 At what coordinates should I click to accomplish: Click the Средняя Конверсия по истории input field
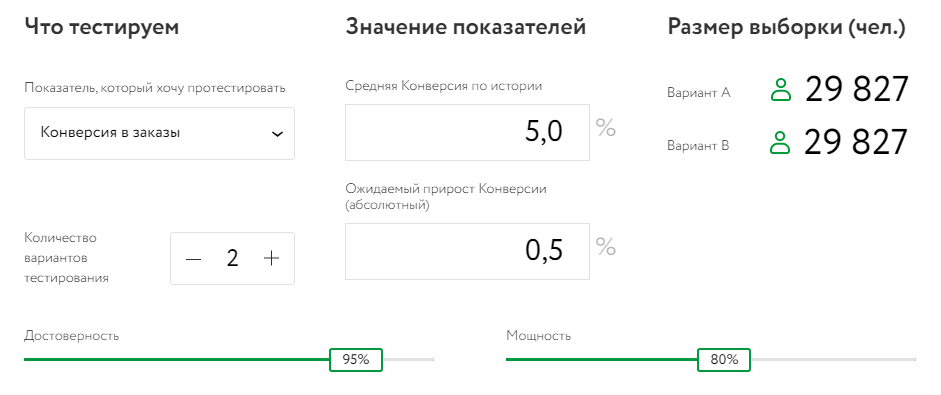pyautogui.click(x=467, y=133)
